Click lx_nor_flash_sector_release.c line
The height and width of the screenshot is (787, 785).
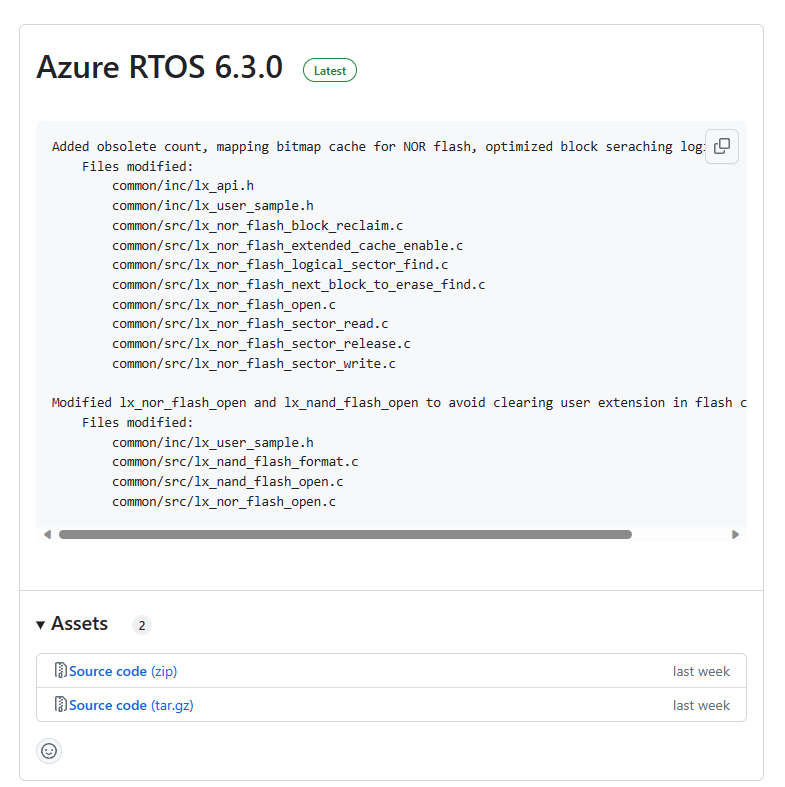tap(261, 344)
